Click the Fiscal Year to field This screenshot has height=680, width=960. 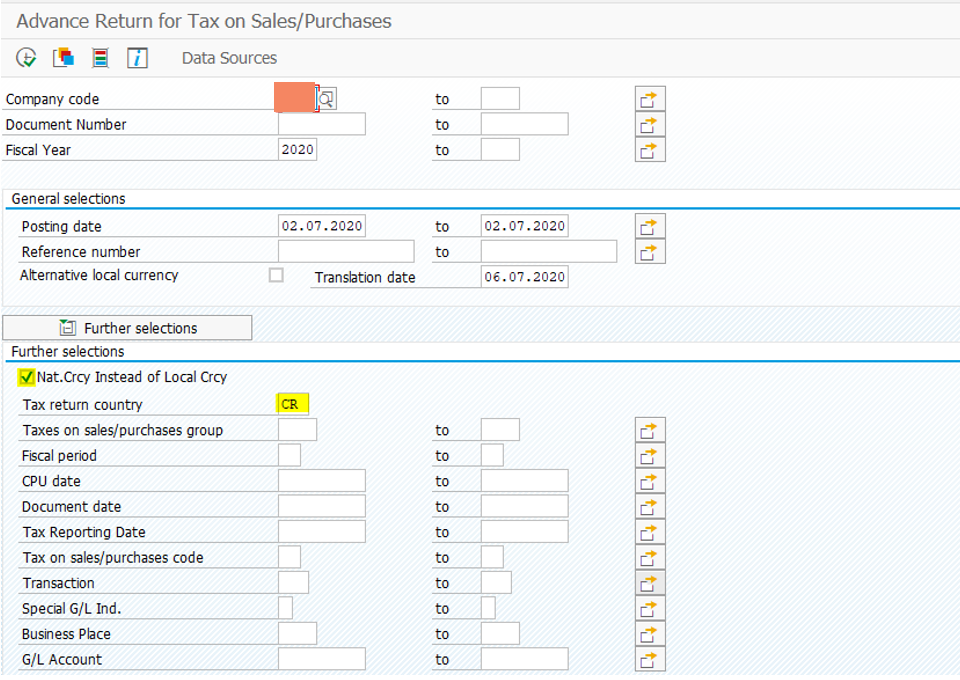click(500, 149)
